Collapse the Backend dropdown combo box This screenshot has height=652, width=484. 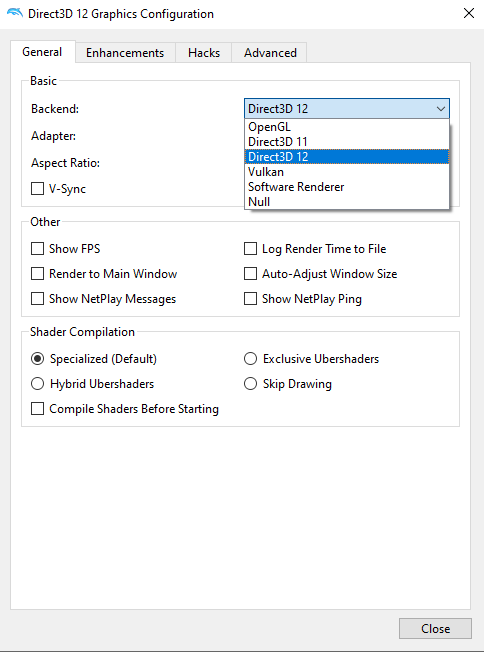347,109
